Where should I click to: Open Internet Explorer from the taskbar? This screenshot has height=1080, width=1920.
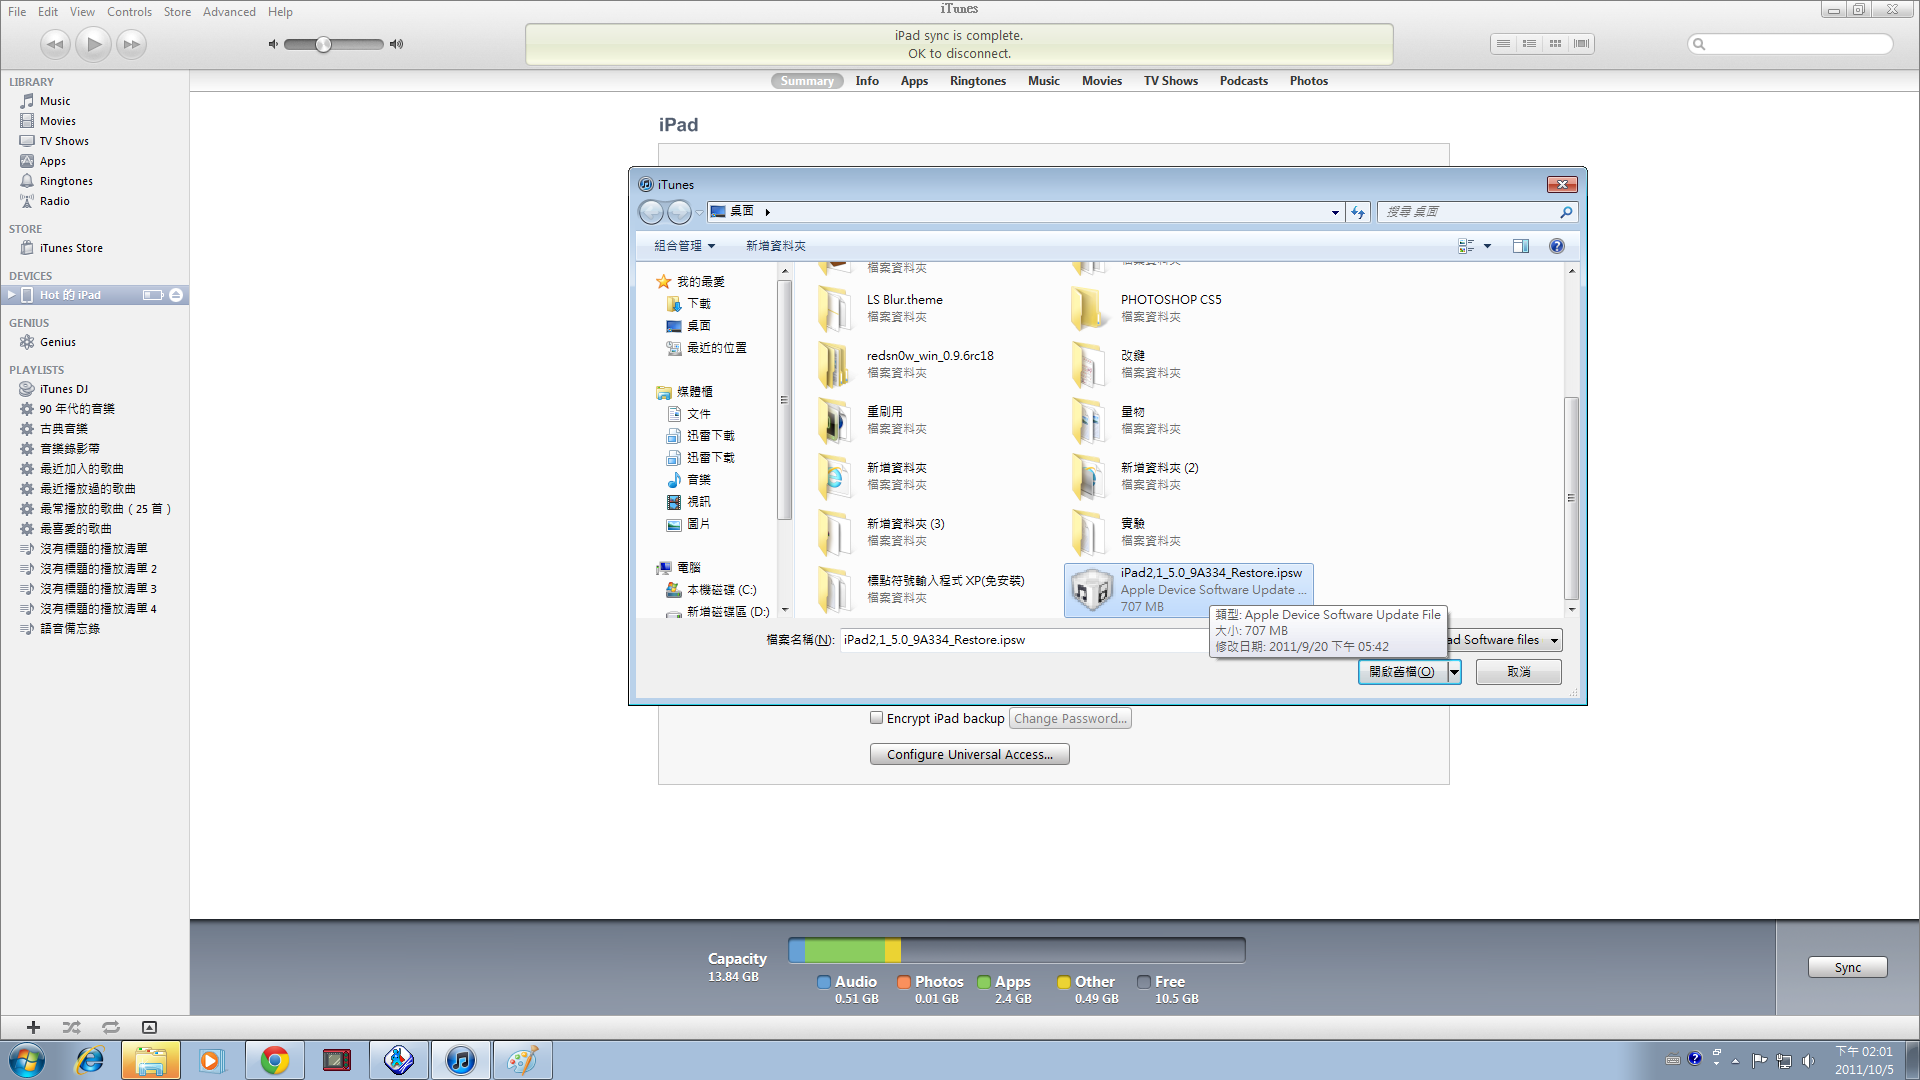pos(90,1060)
